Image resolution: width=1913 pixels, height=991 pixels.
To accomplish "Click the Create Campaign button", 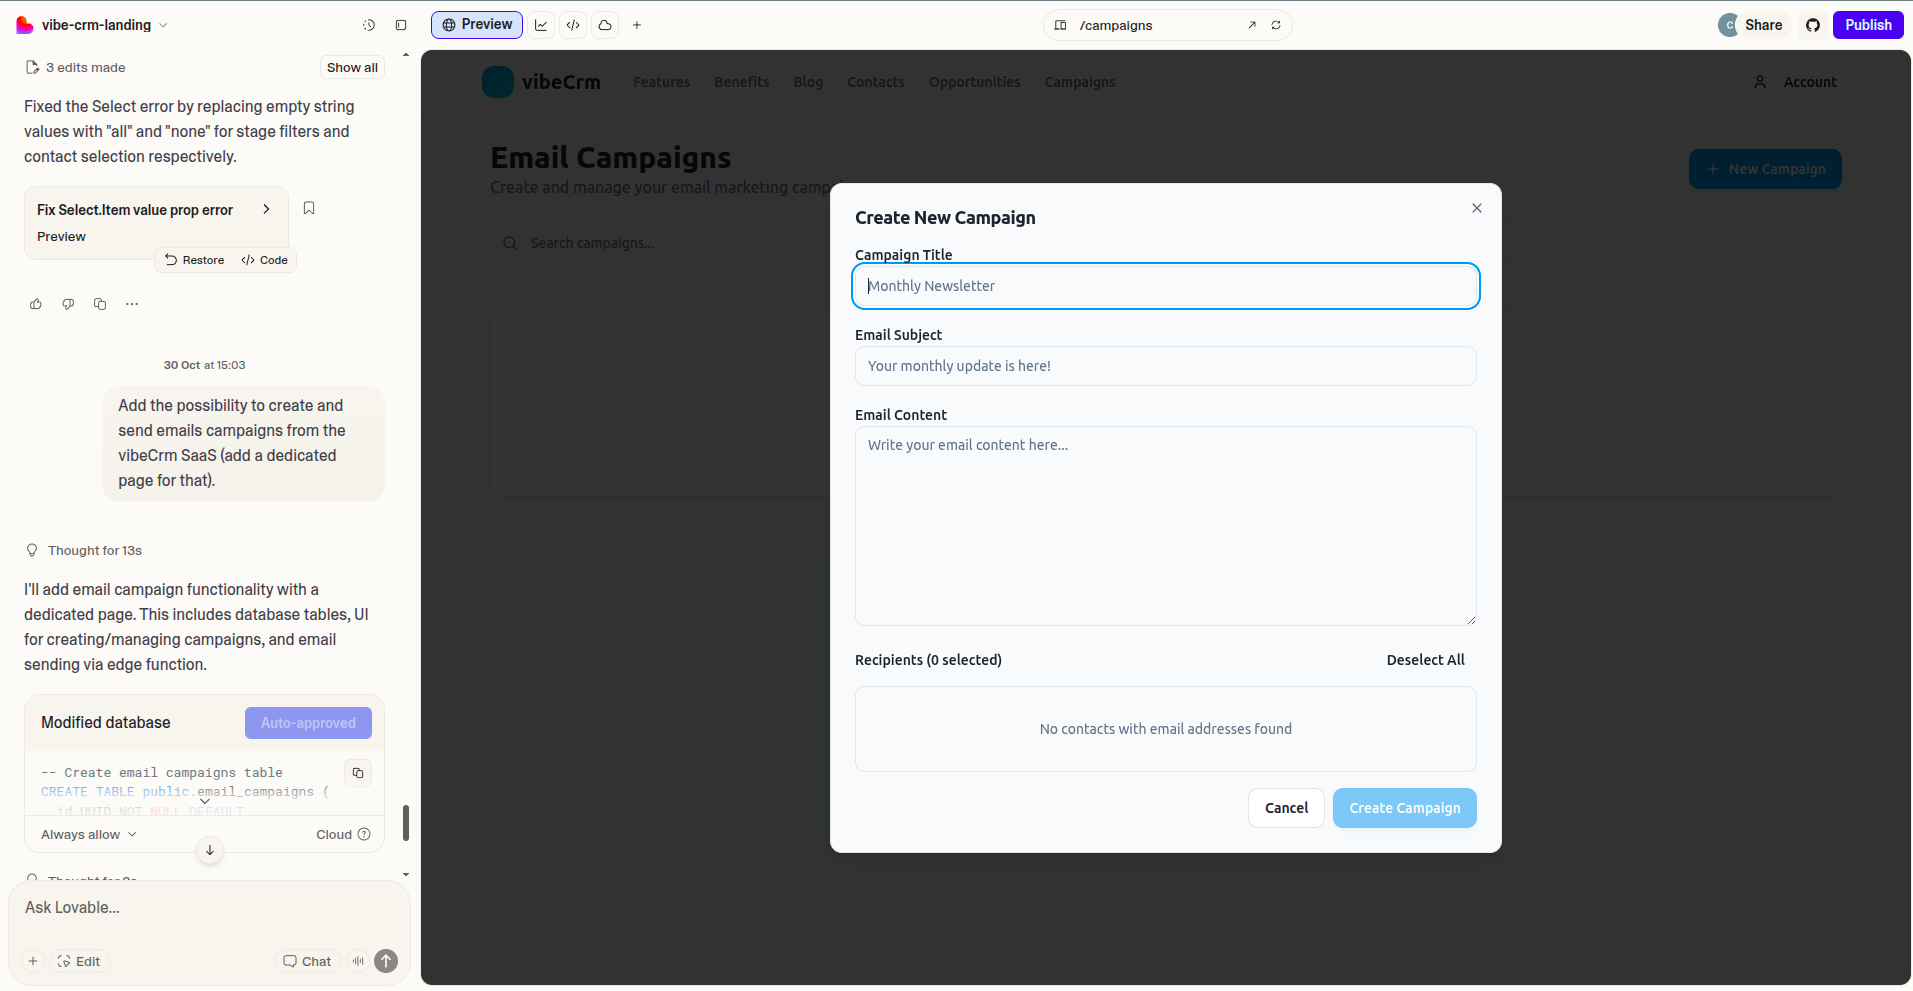I will pos(1404,808).
